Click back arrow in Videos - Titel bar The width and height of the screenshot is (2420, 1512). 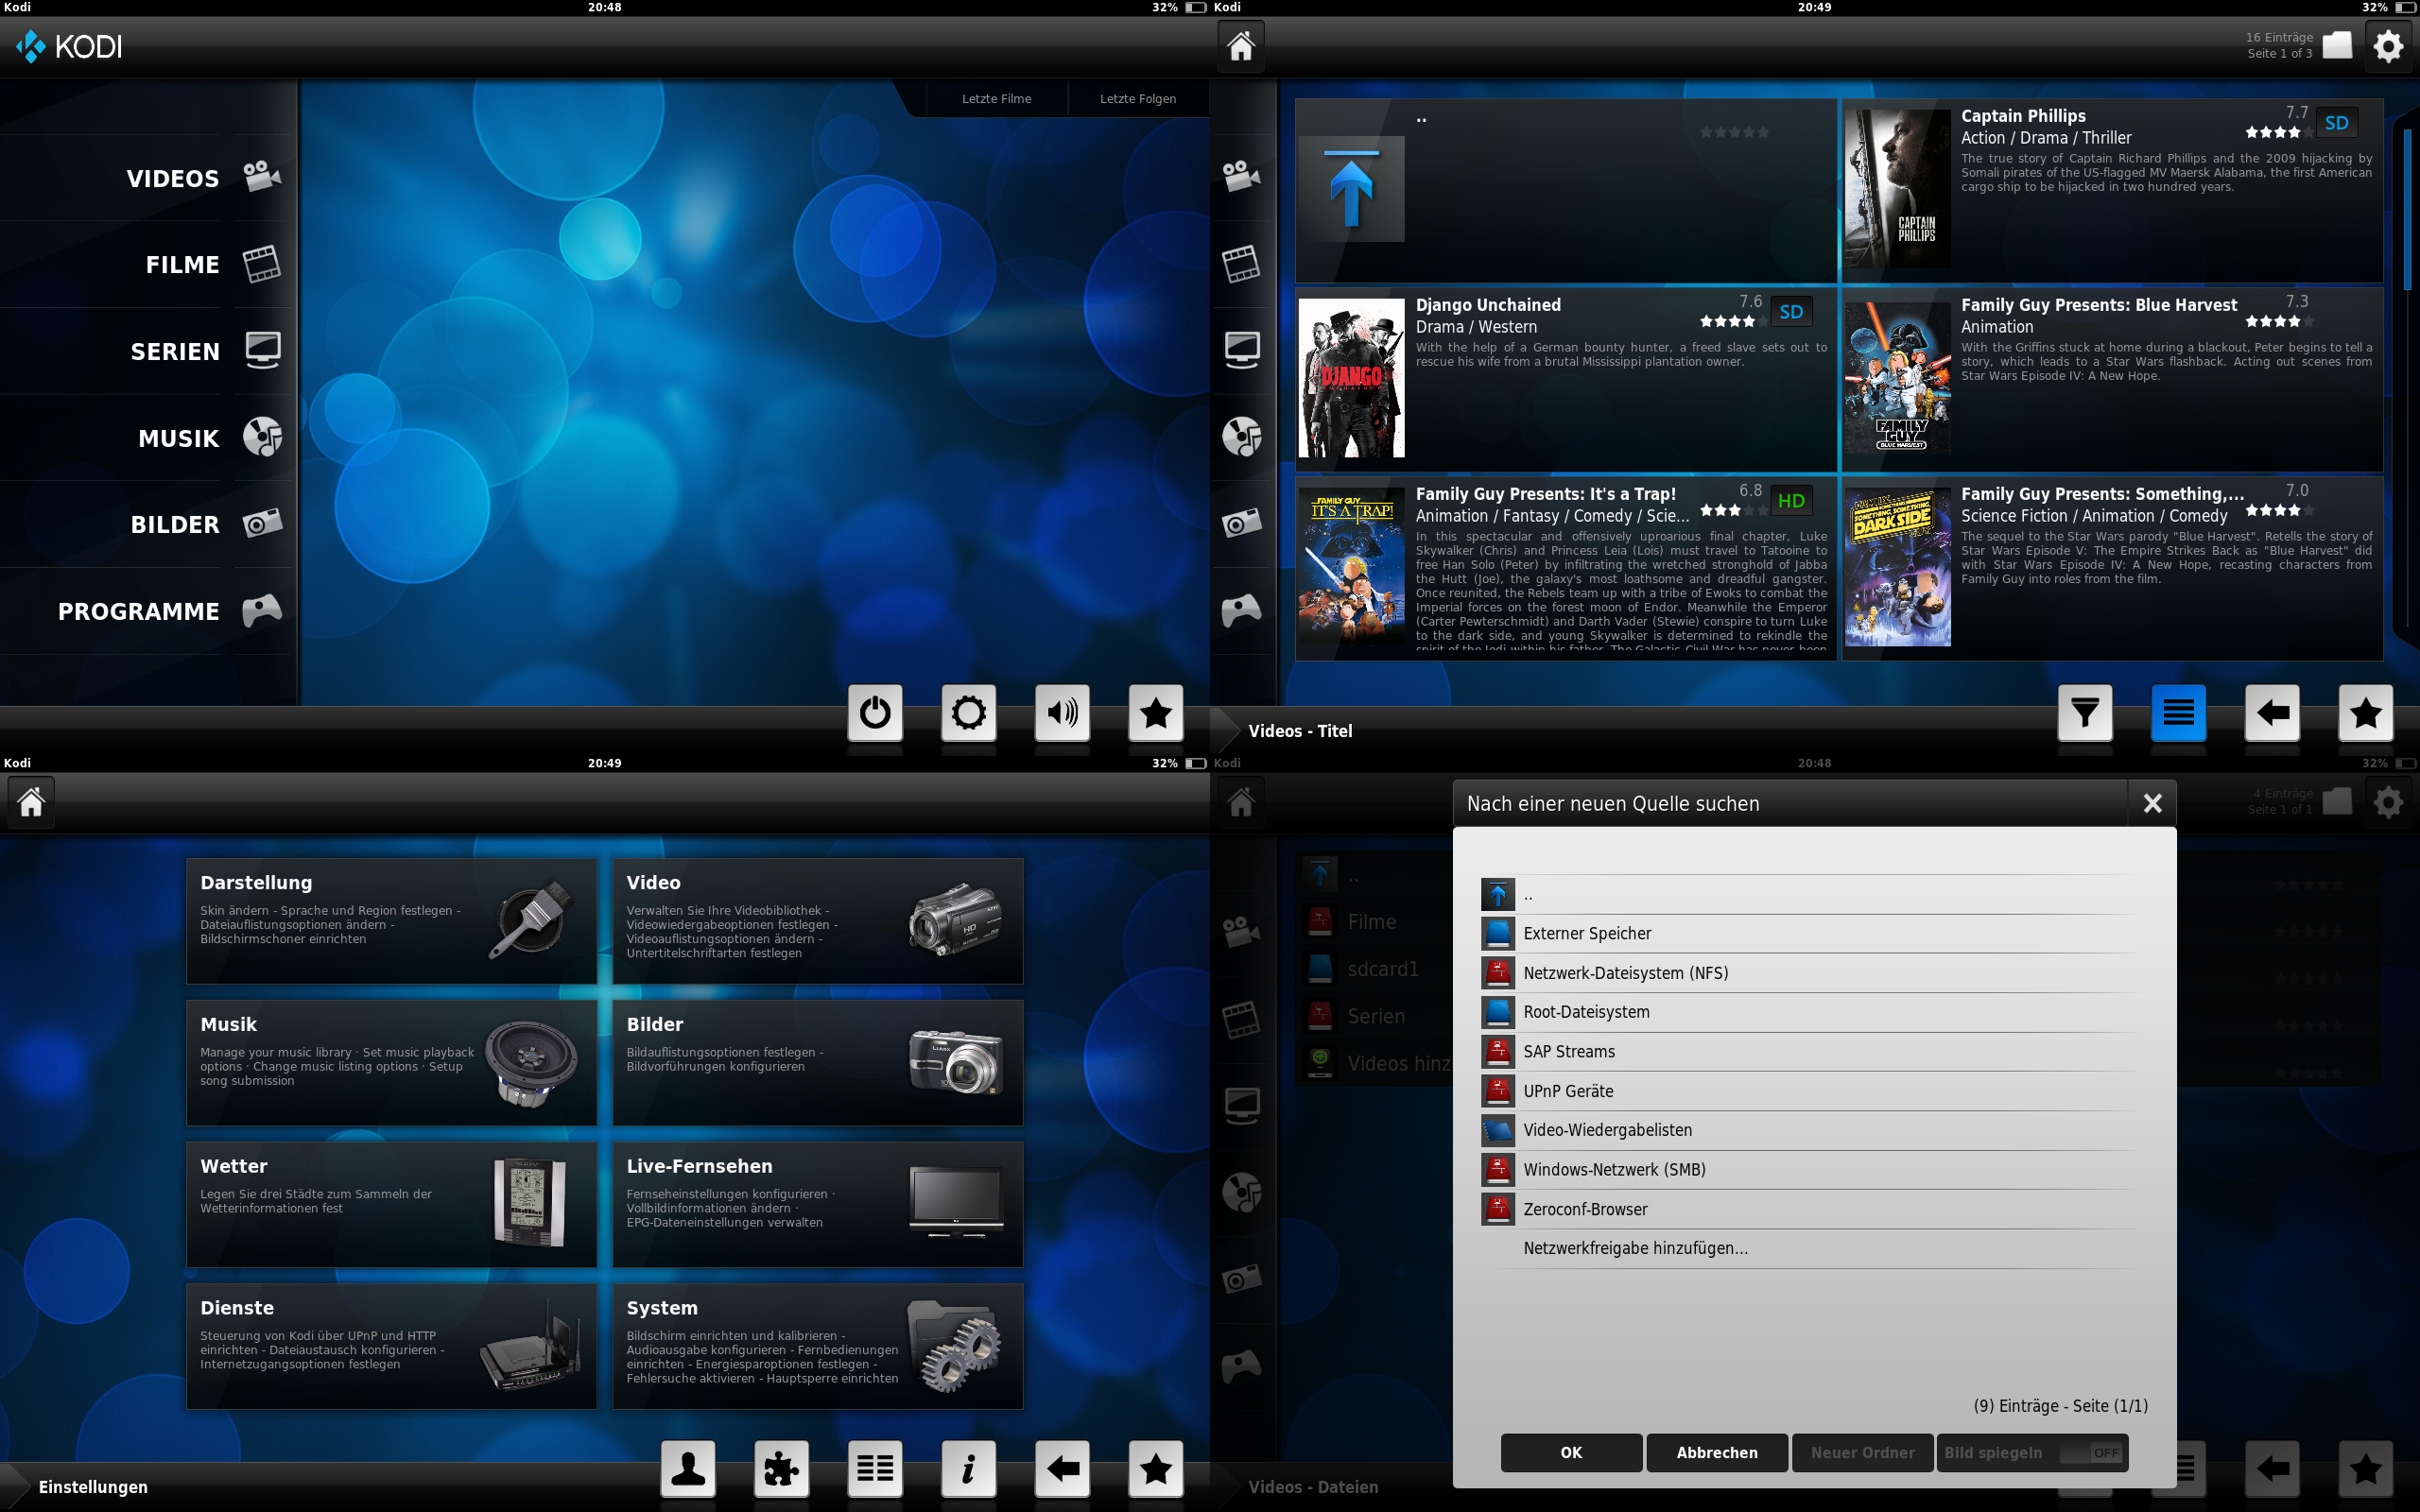[2272, 712]
